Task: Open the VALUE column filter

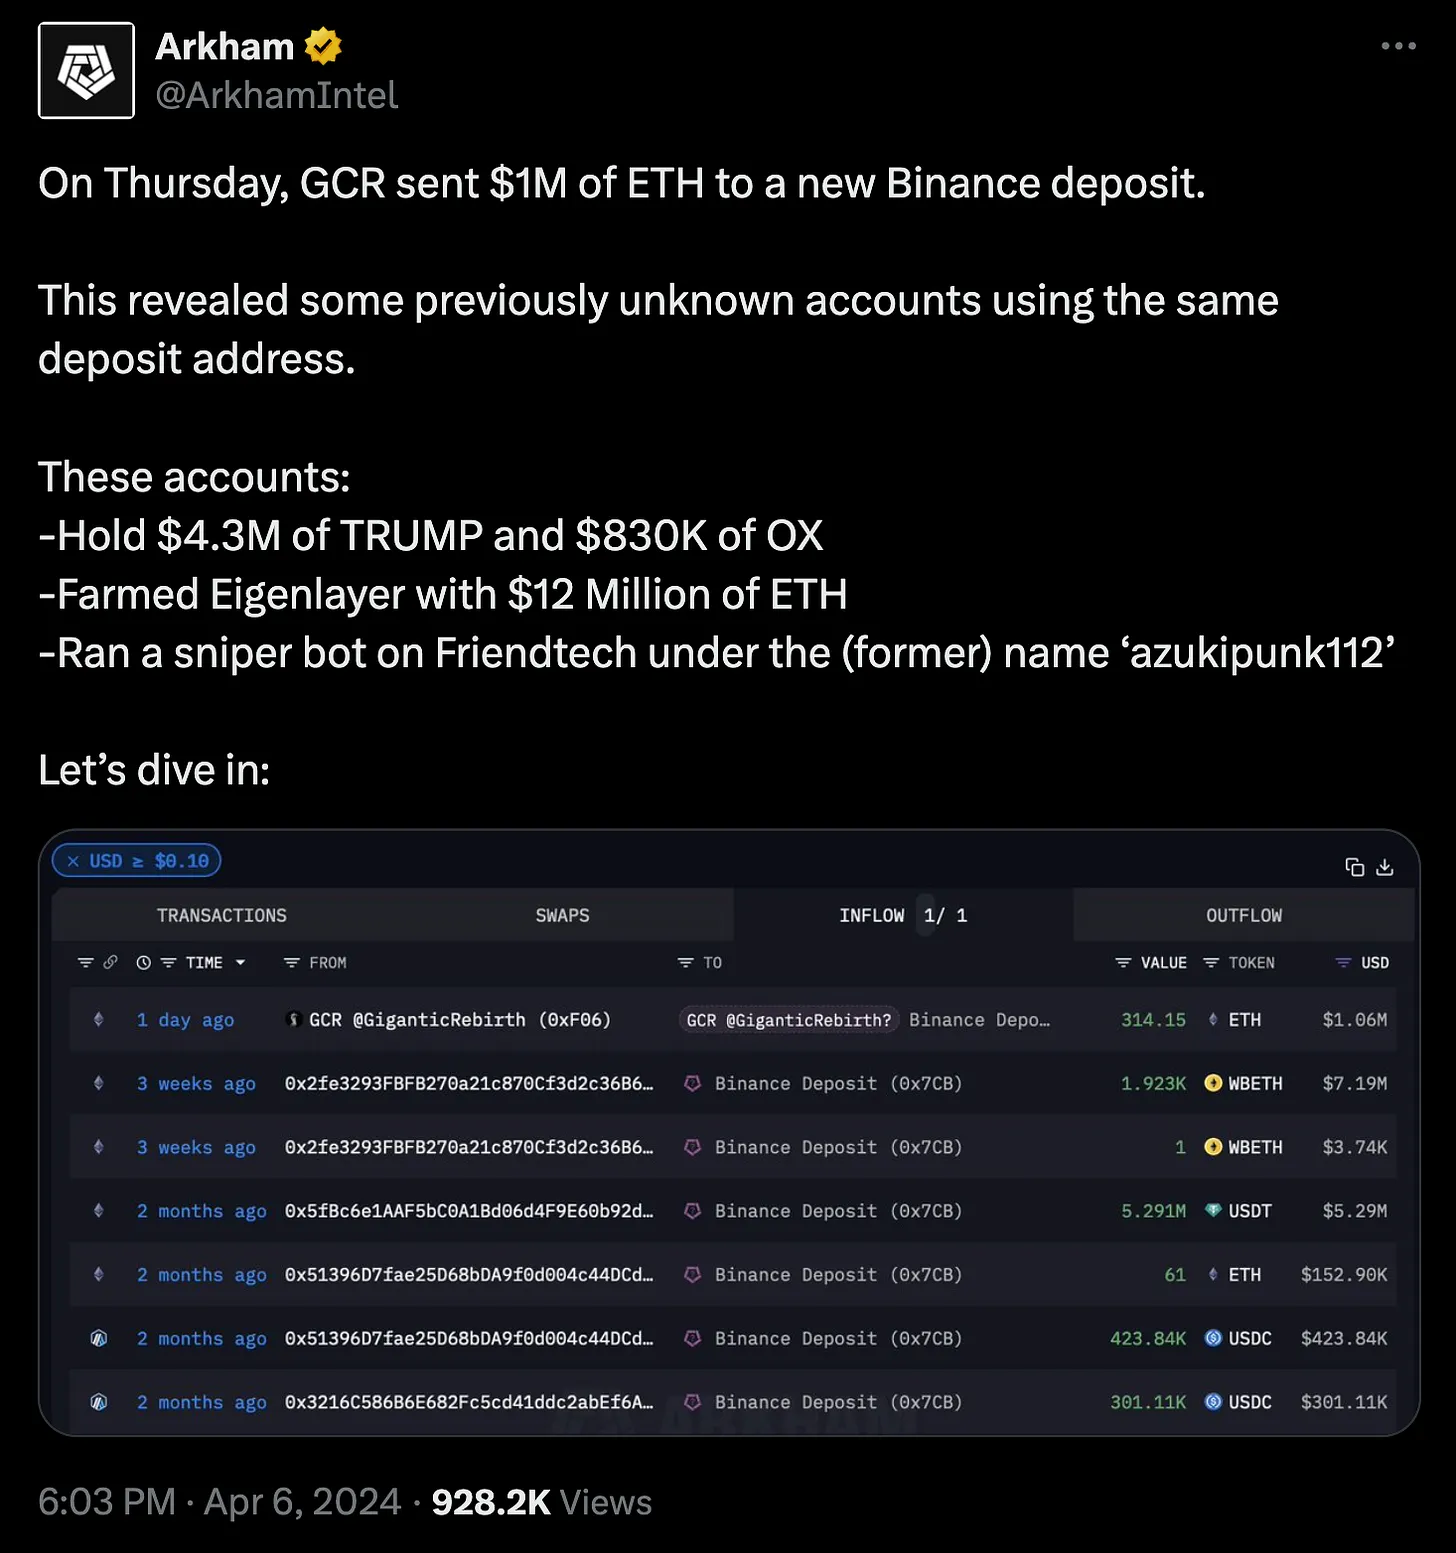Action: [x=1123, y=962]
